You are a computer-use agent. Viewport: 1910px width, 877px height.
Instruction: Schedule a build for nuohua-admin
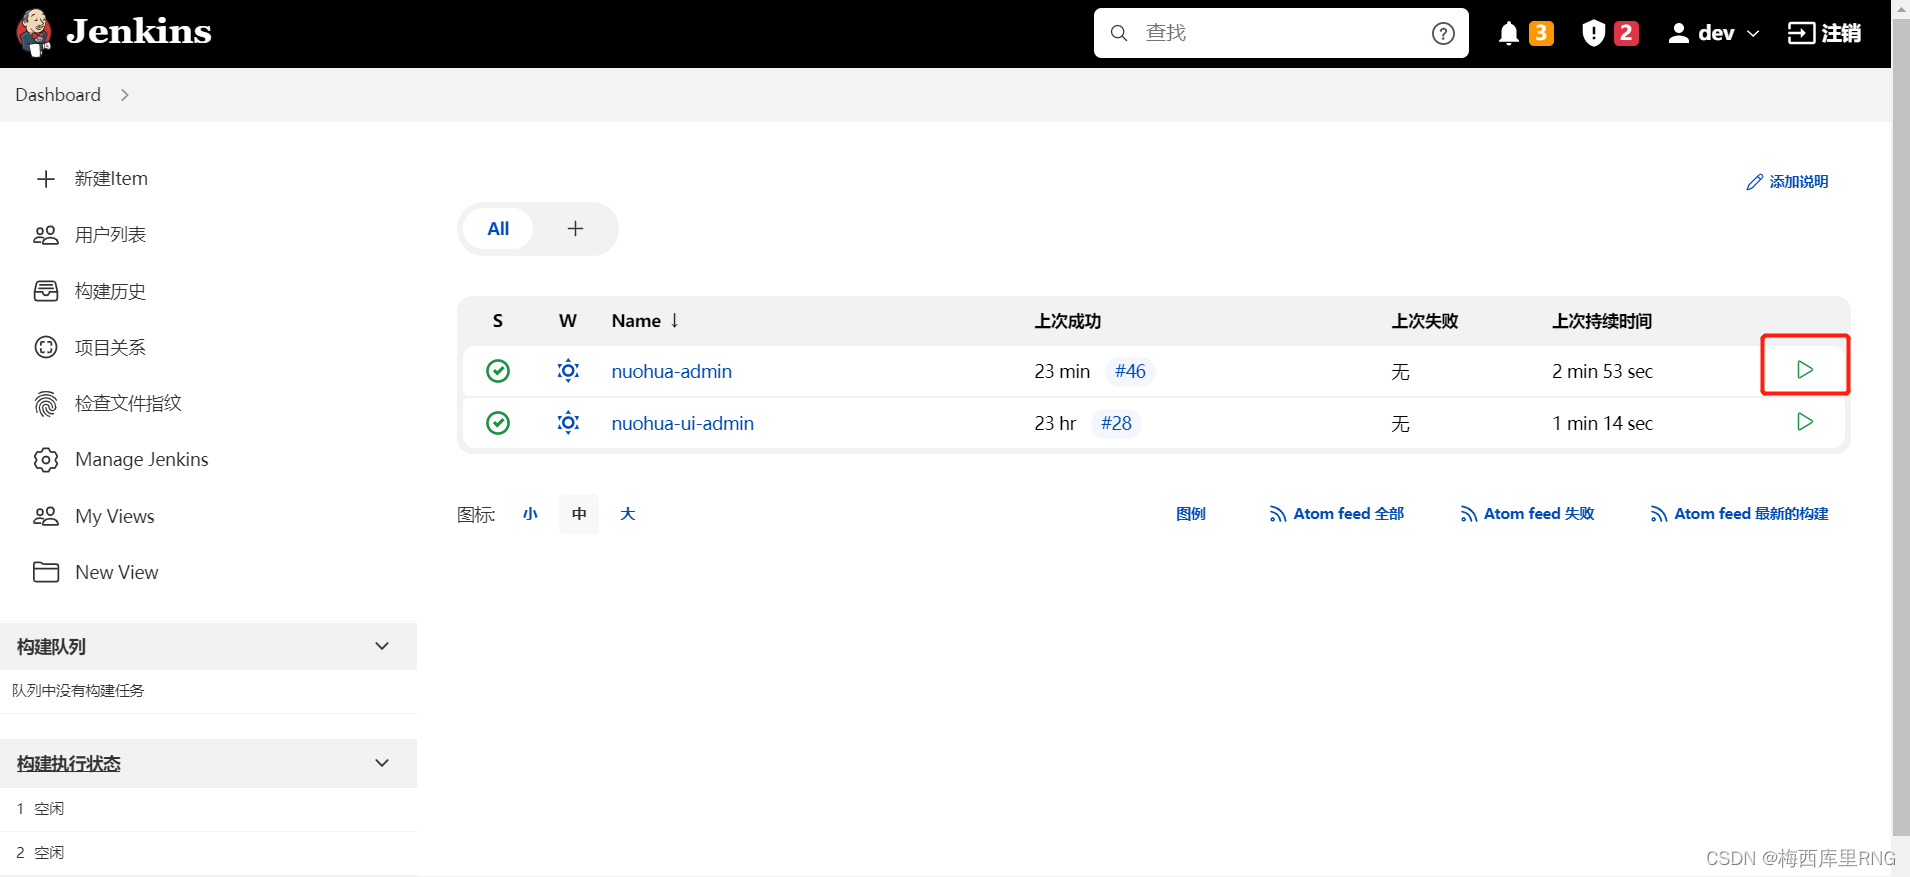coord(1805,370)
